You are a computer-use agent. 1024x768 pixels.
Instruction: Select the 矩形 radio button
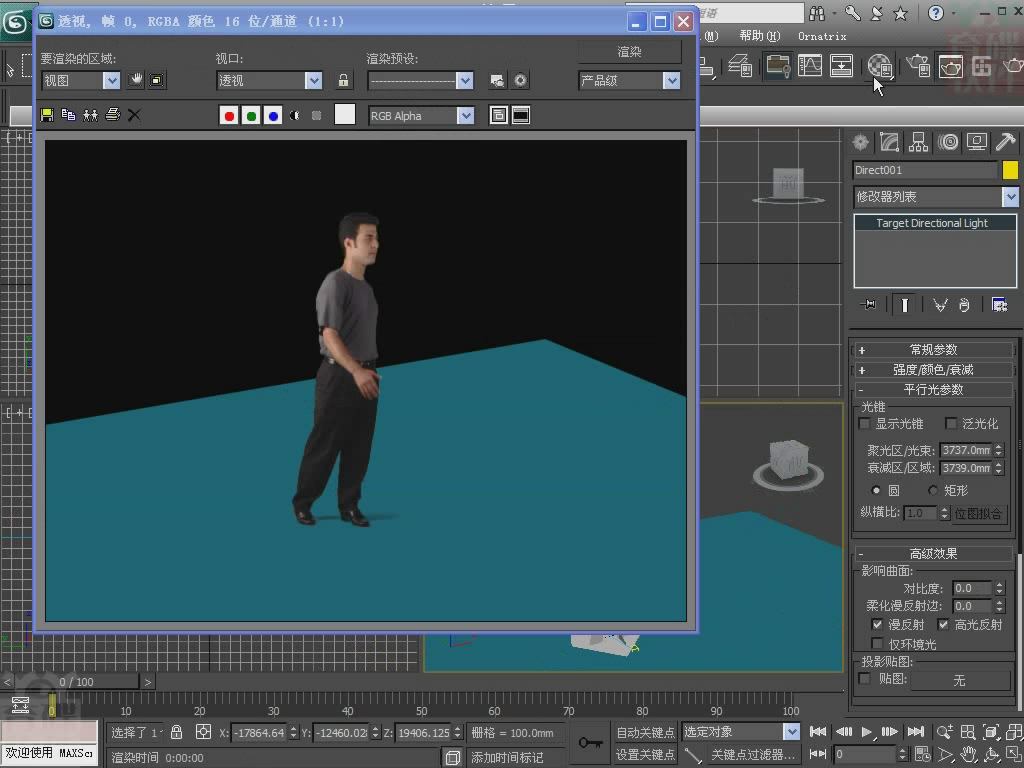click(x=933, y=490)
